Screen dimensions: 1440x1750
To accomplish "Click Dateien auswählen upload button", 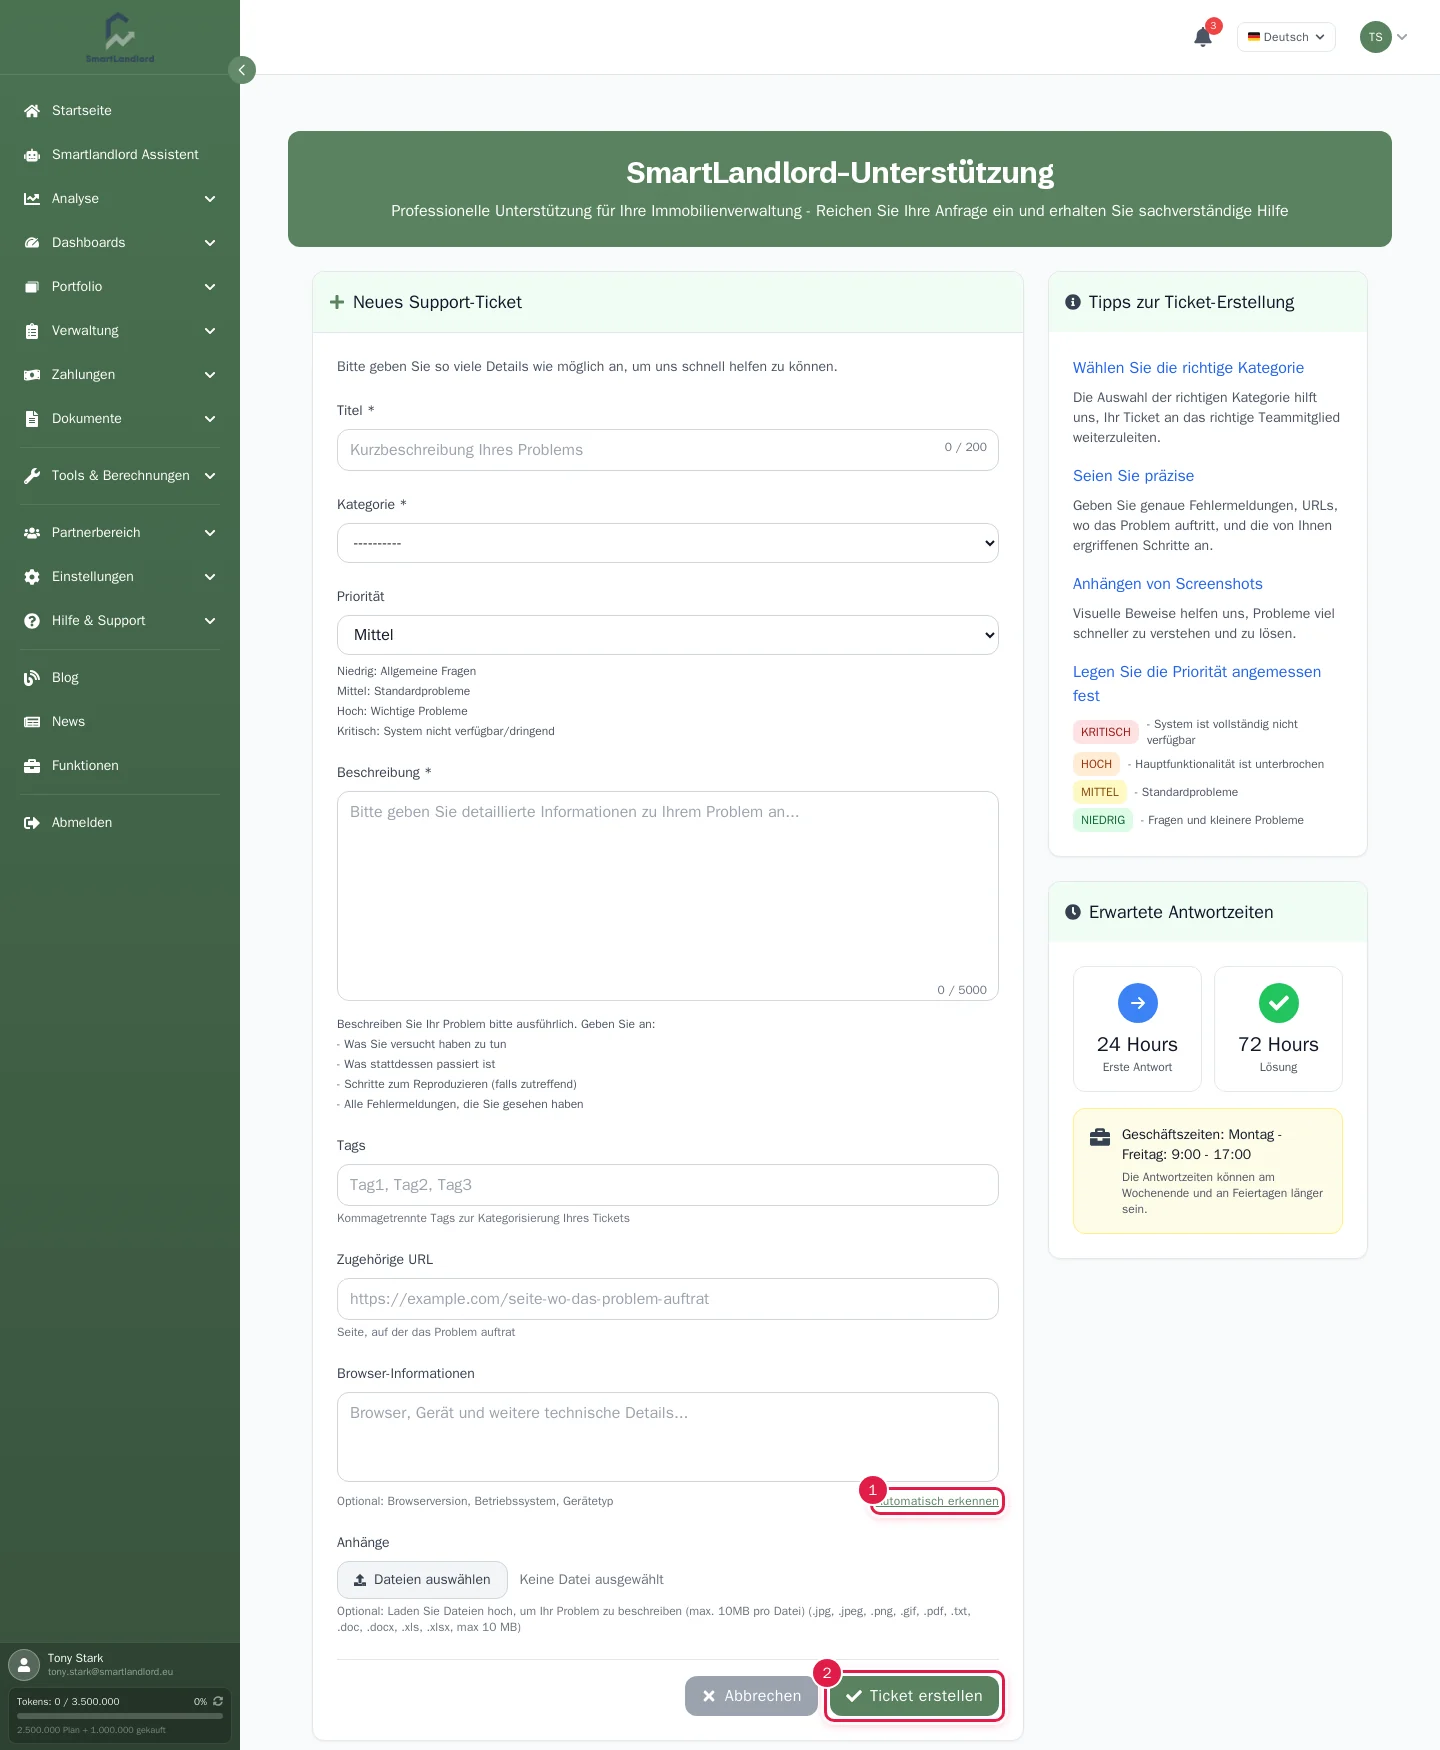I will click(422, 1580).
